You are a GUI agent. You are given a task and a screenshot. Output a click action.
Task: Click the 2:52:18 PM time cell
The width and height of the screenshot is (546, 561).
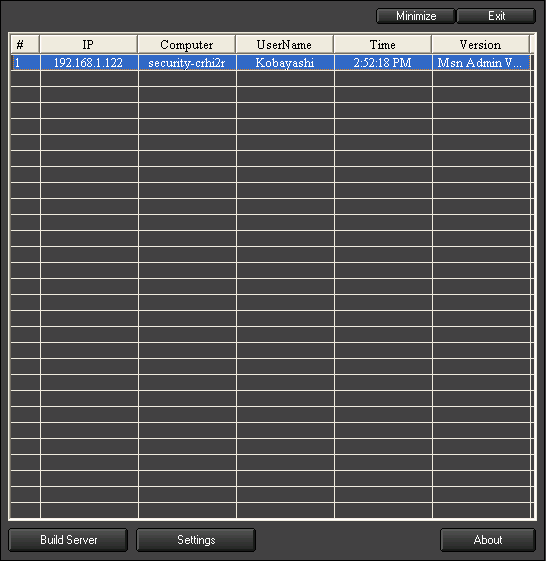pos(383,63)
